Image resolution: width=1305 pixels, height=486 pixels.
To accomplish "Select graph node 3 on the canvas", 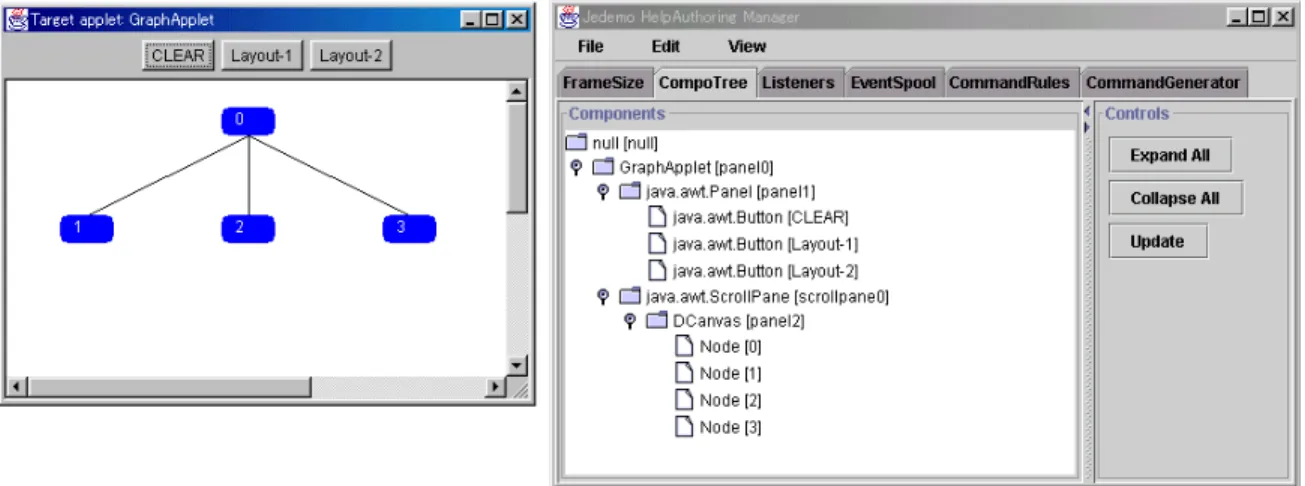I will pyautogui.click(x=409, y=229).
